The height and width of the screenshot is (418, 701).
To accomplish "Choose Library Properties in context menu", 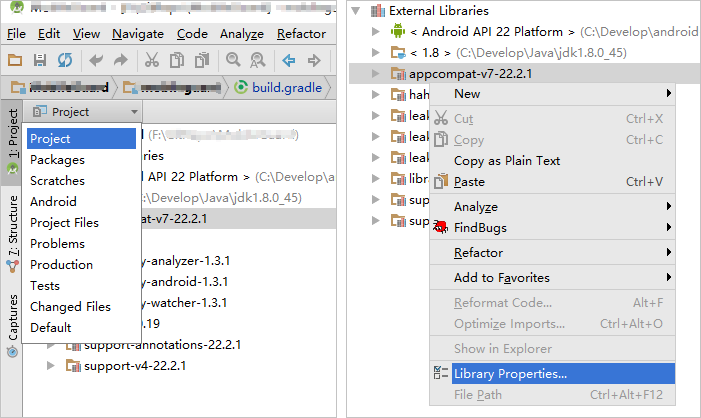I will 510,374.
